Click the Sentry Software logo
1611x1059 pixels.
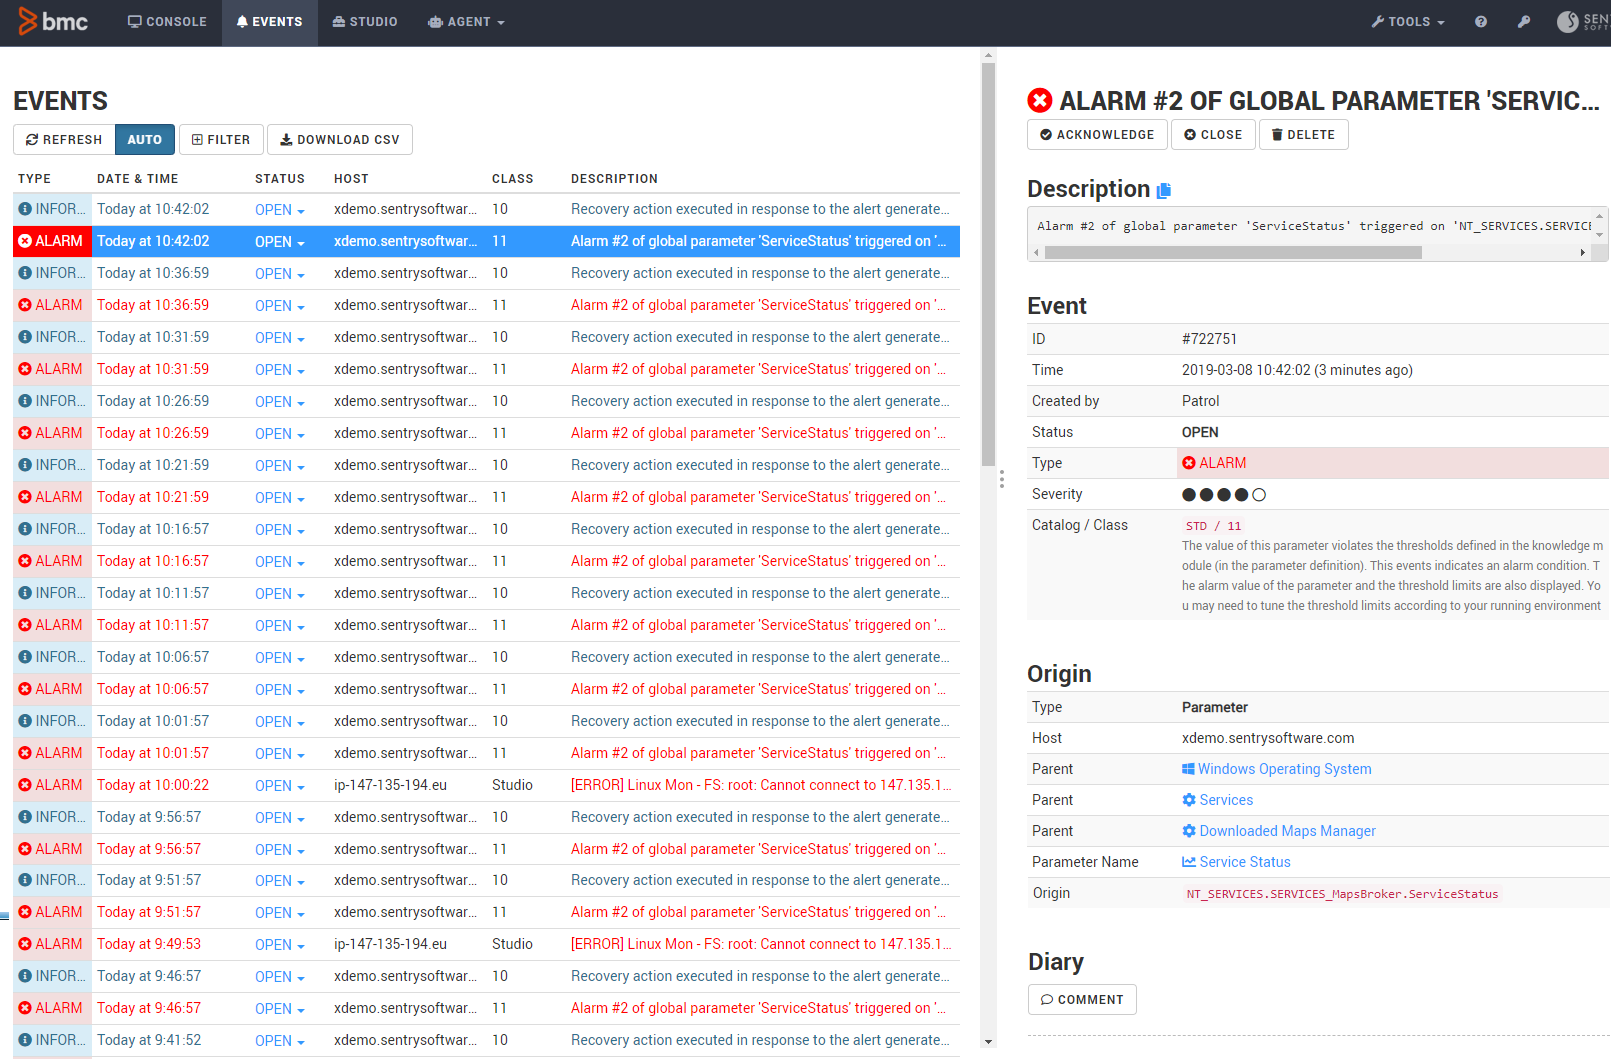pos(1570,21)
